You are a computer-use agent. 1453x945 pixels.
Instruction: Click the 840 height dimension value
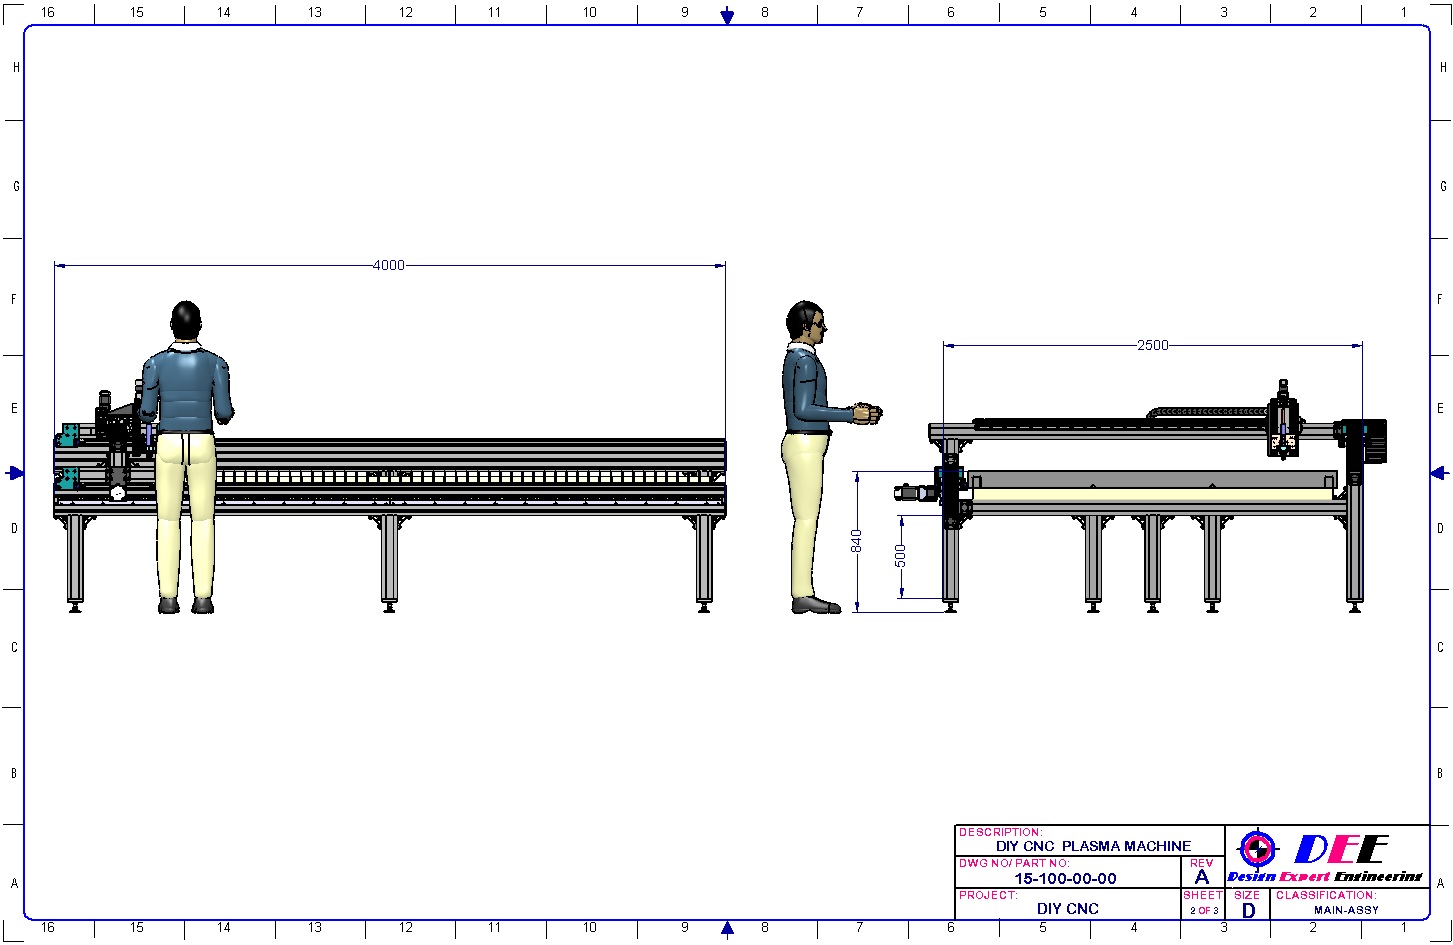coord(856,541)
